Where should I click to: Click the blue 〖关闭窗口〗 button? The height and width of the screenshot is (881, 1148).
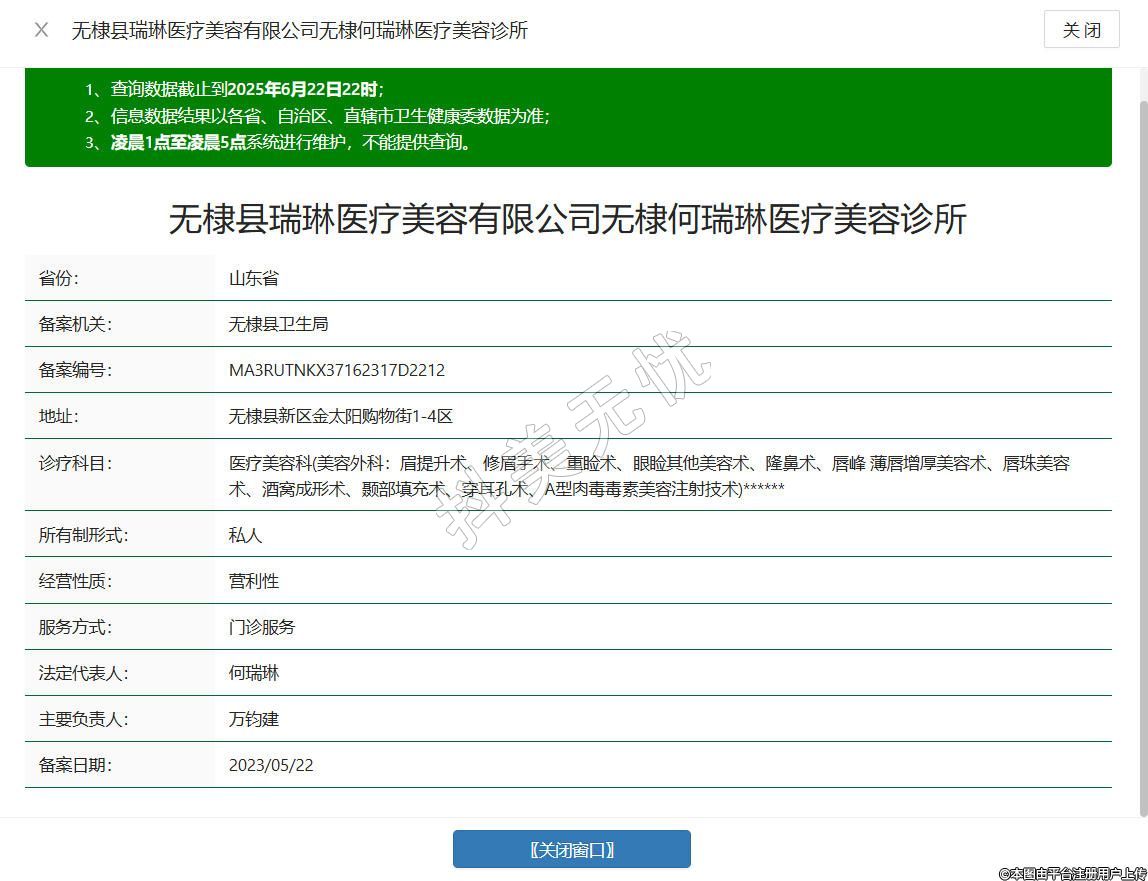571,849
